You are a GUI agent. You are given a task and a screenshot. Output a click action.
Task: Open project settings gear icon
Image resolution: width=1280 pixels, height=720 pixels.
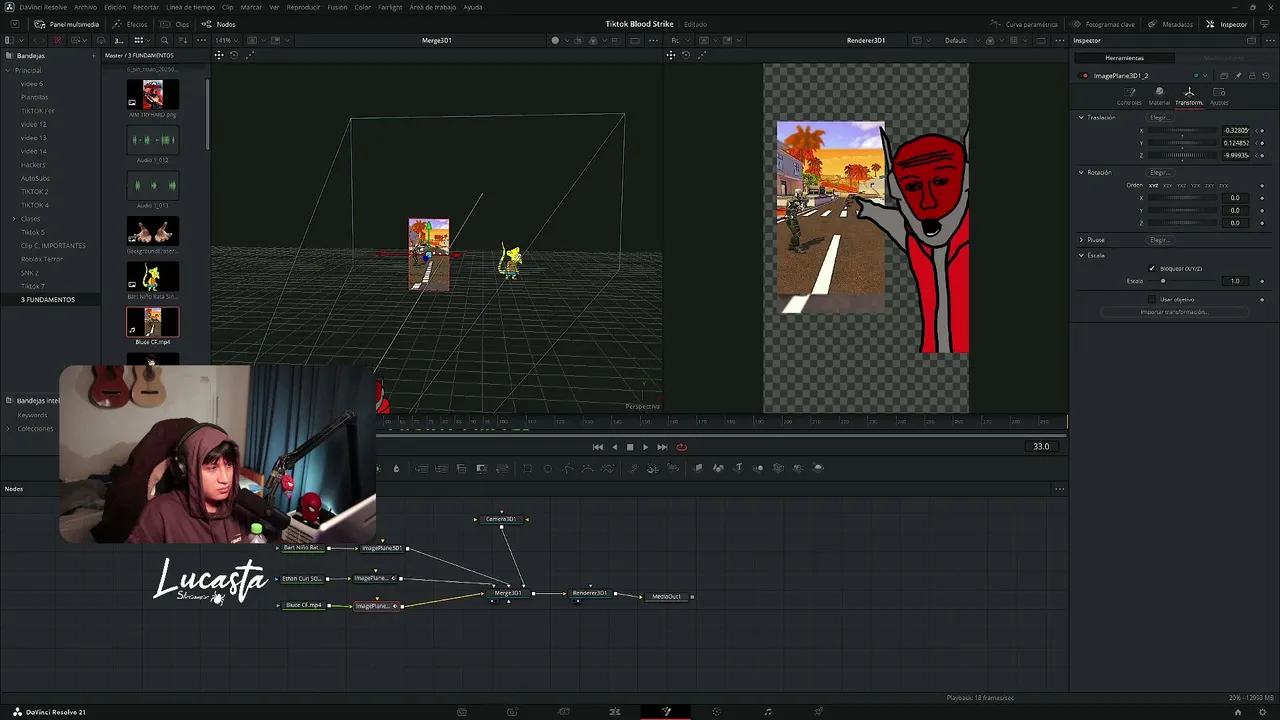pyautogui.click(x=1262, y=712)
